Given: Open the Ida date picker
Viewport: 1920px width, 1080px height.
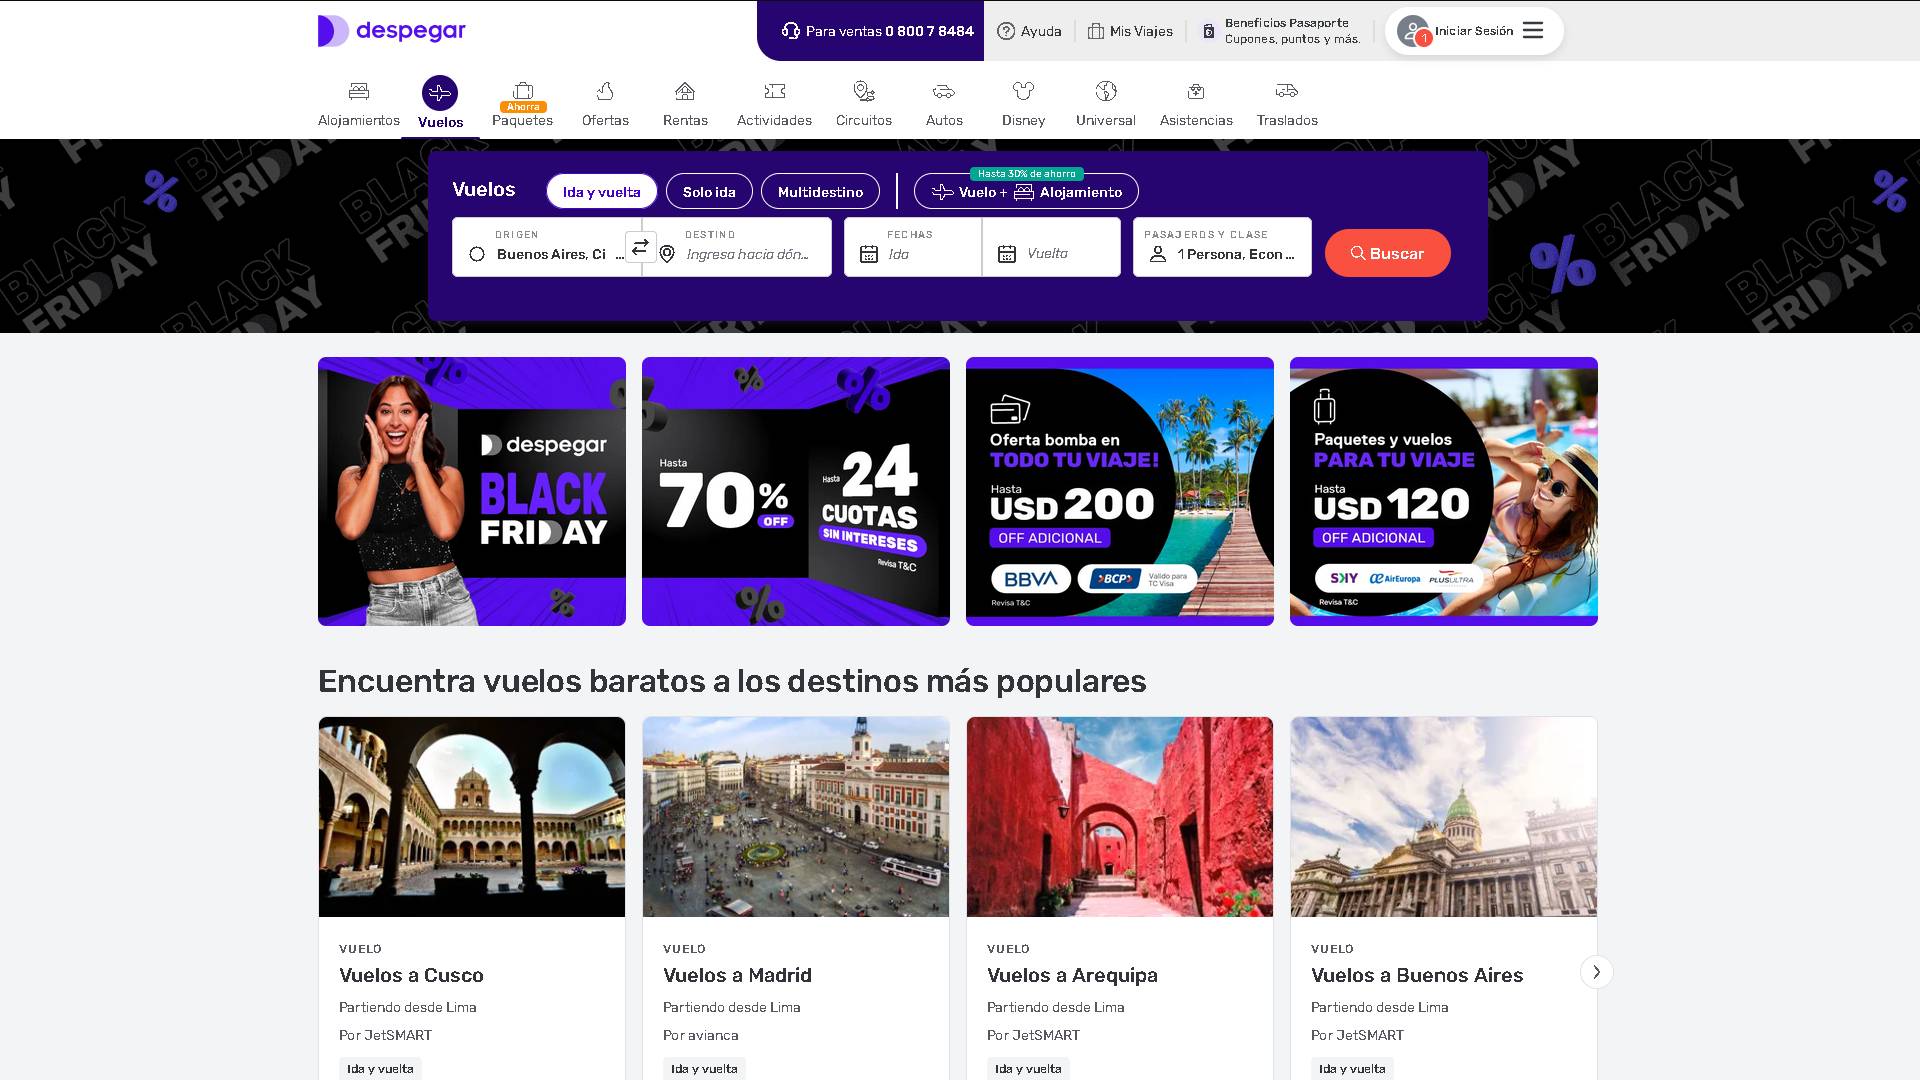Looking at the screenshot, I should pyautogui.click(x=913, y=247).
